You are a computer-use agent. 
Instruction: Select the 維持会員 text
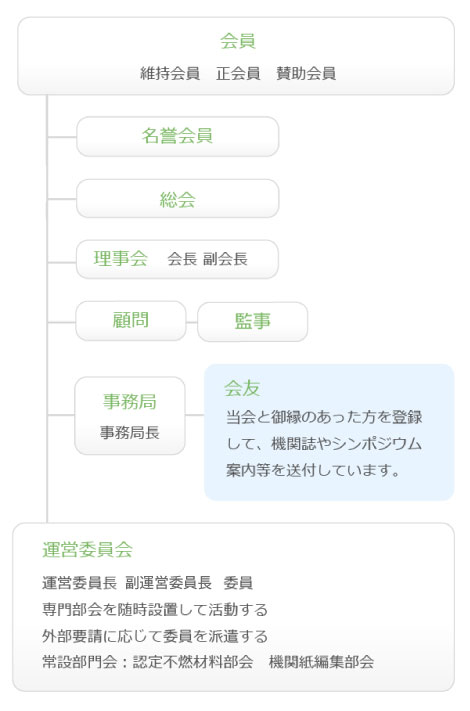click(170, 73)
